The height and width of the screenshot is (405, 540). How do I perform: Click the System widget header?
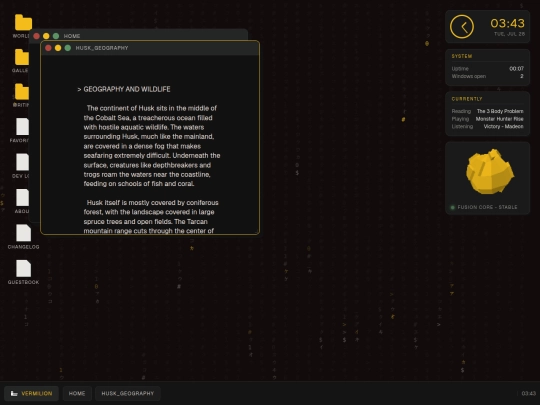(x=462, y=56)
